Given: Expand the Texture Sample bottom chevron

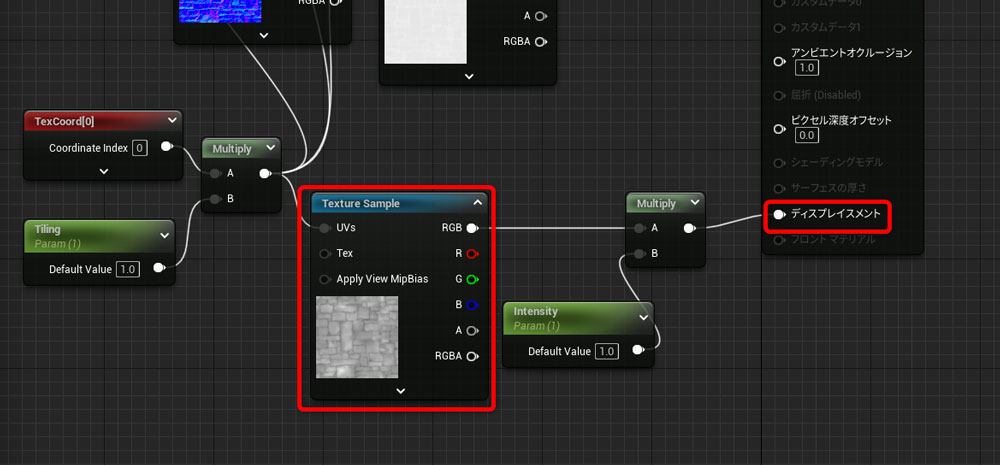Looking at the screenshot, I should 401,390.
